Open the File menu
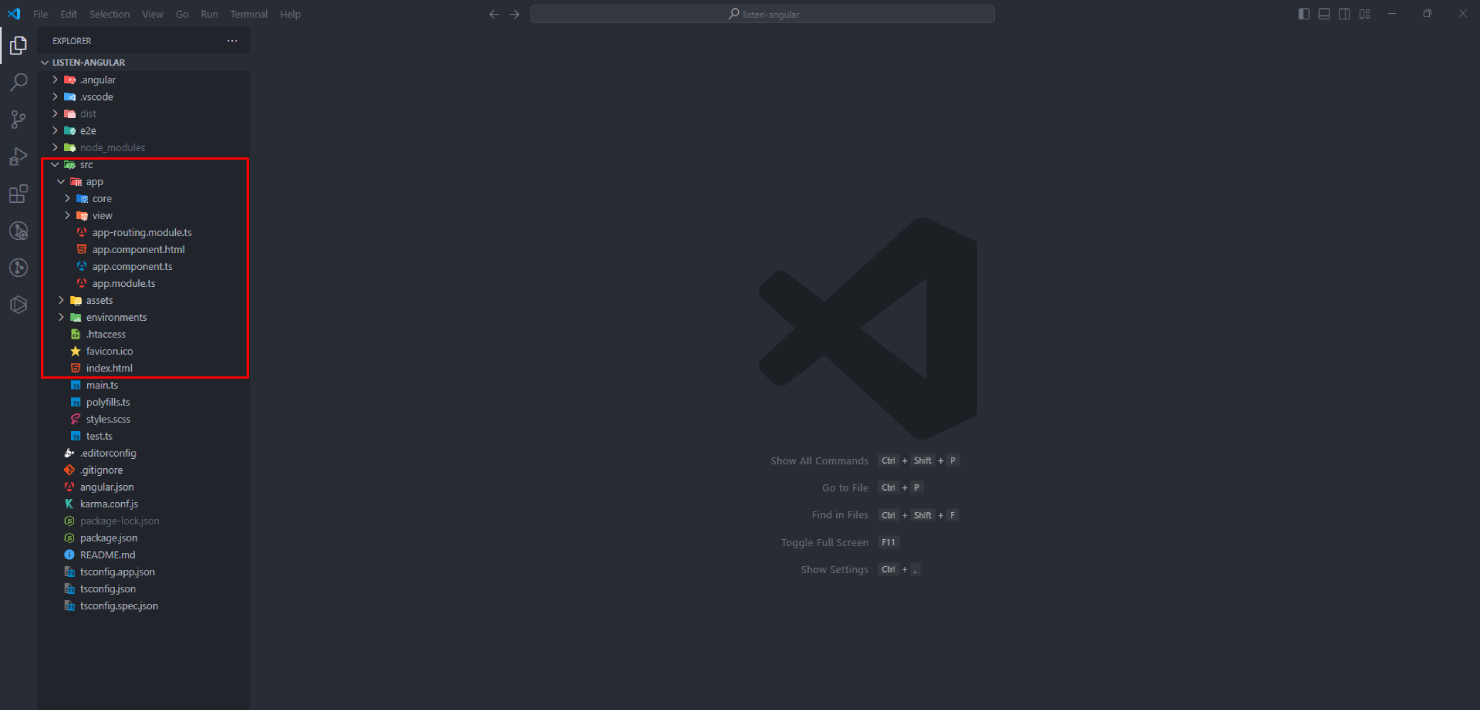 click(40, 14)
